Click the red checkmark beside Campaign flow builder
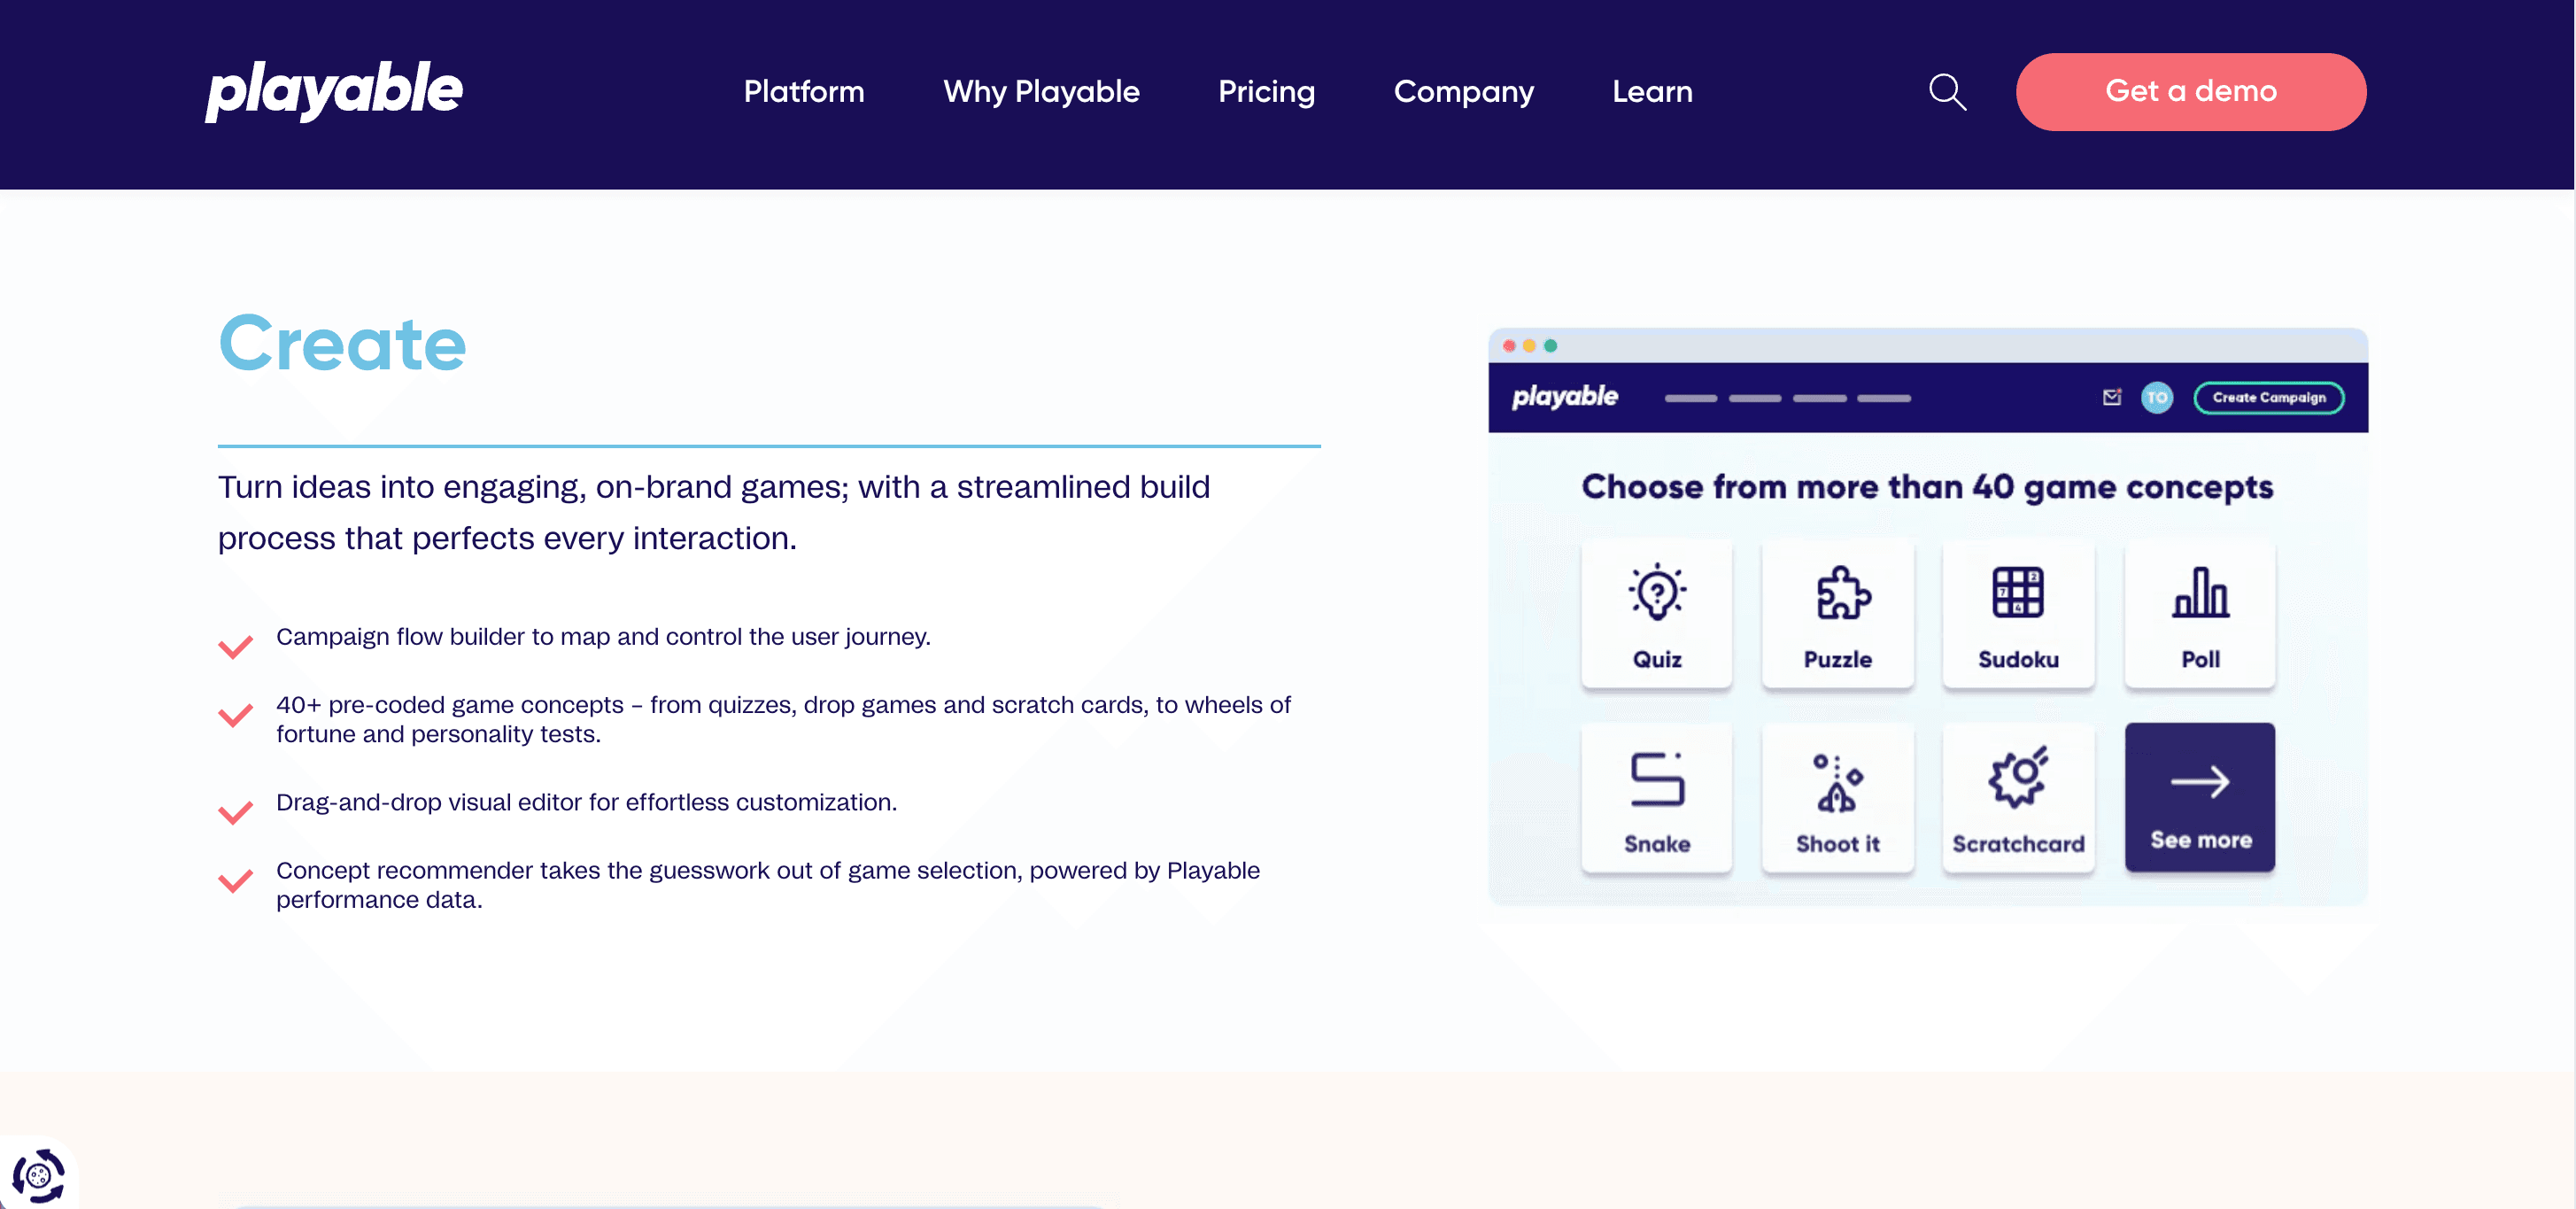Image resolution: width=2576 pixels, height=1209 pixels. (235, 648)
